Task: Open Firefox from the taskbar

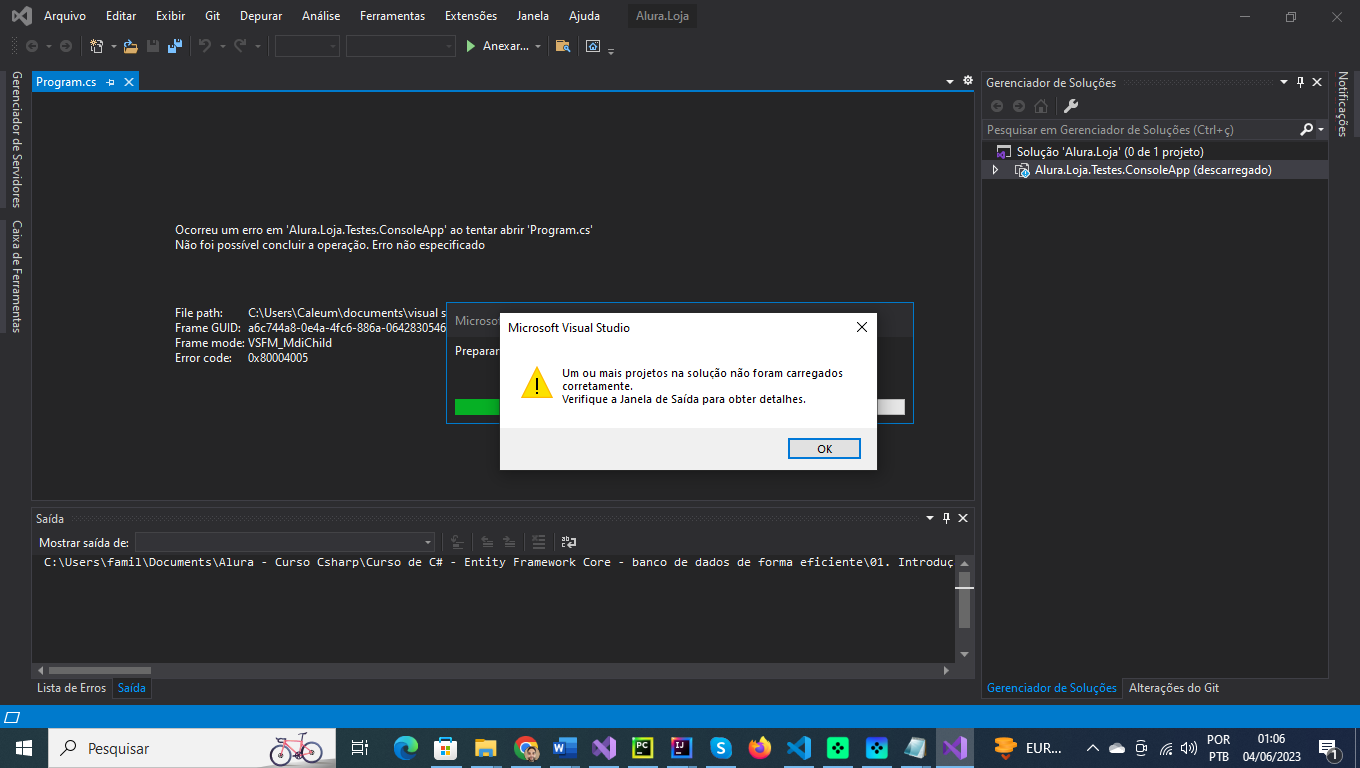Action: [x=760, y=748]
